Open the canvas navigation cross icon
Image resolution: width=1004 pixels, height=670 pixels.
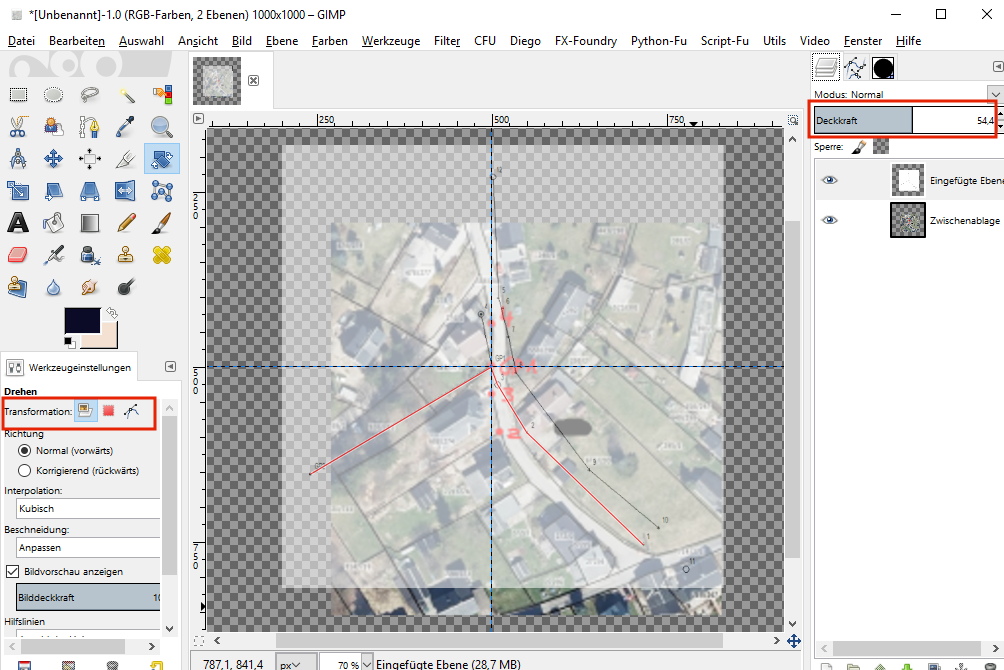point(793,641)
